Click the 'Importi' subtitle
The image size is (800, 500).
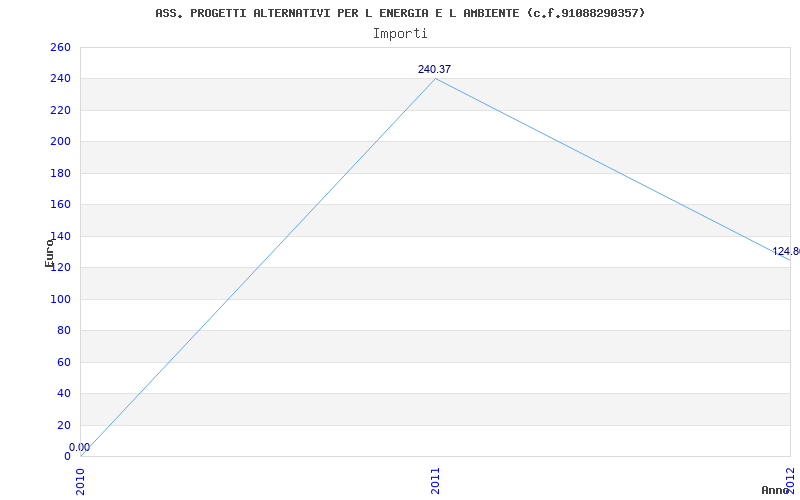pos(400,34)
